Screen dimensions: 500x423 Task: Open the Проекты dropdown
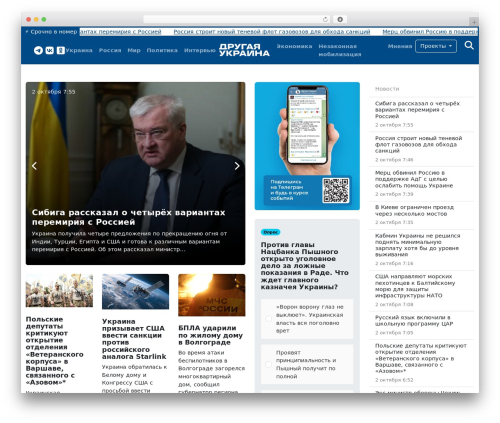(x=436, y=46)
